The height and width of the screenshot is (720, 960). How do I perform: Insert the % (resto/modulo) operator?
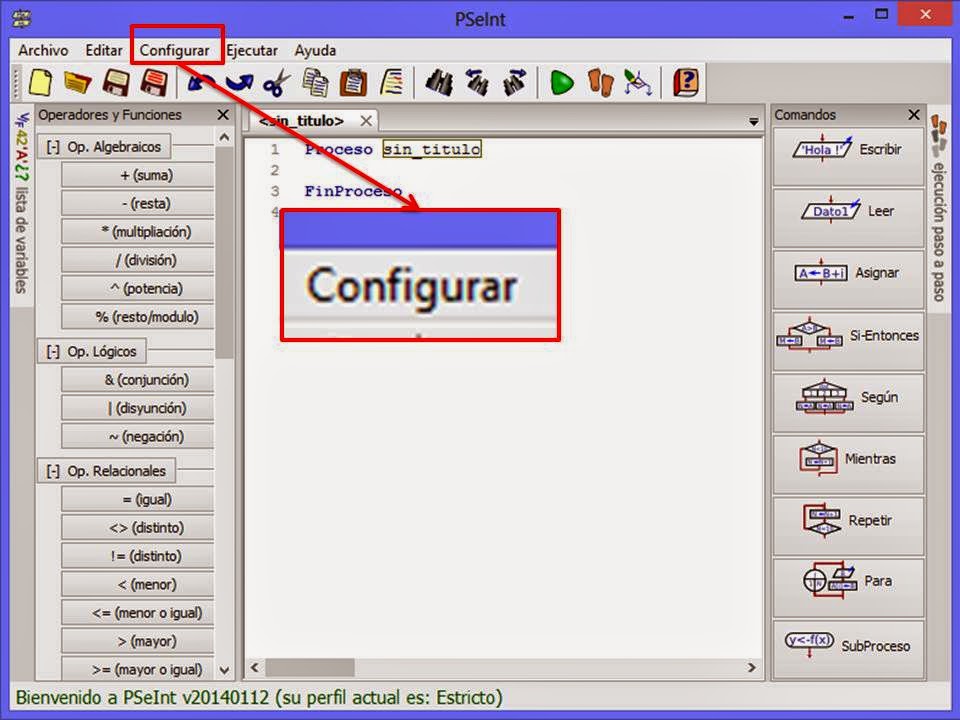(x=138, y=317)
